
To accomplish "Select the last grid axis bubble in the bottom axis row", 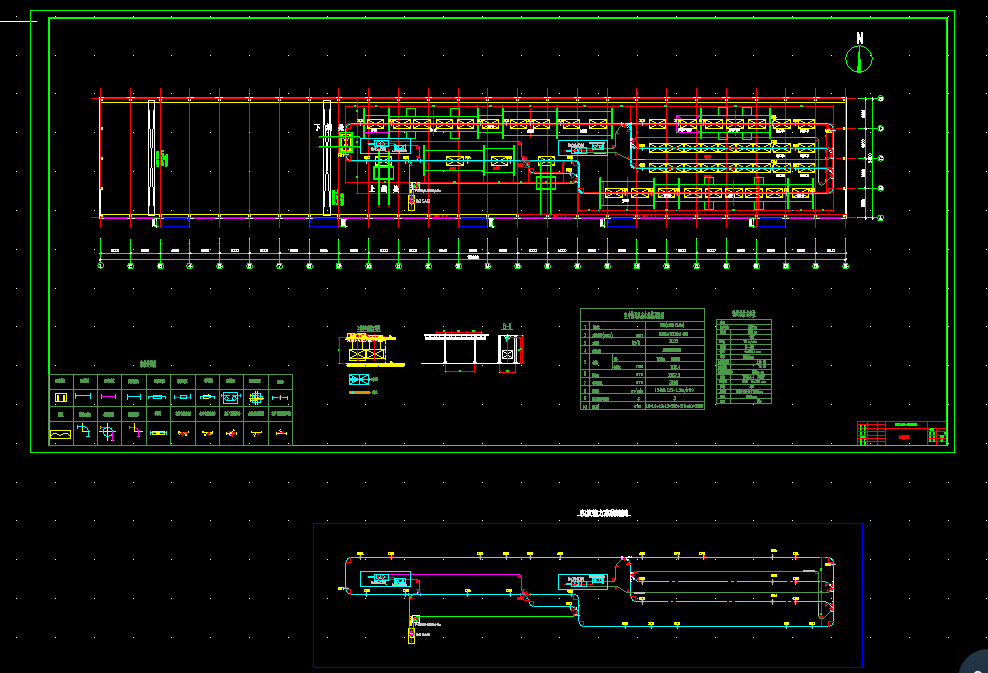I will point(846,266).
